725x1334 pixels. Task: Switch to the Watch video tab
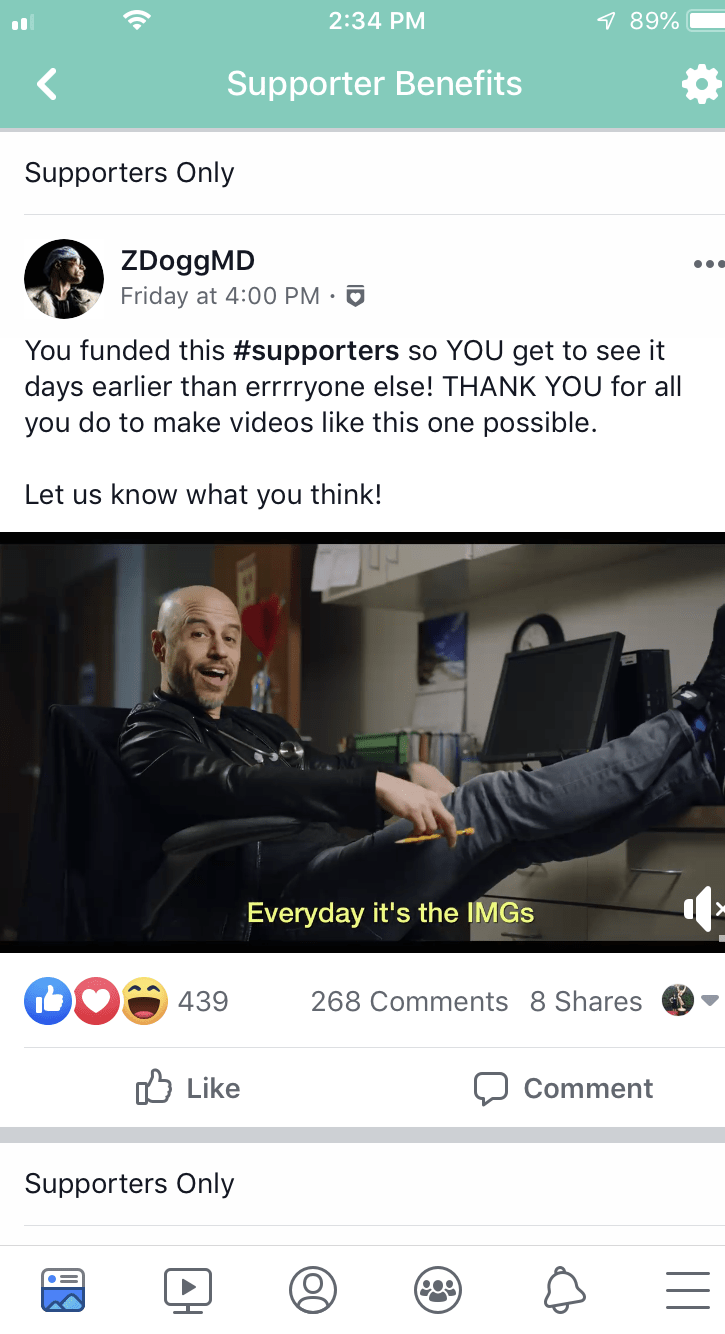pyautogui.click(x=188, y=1290)
